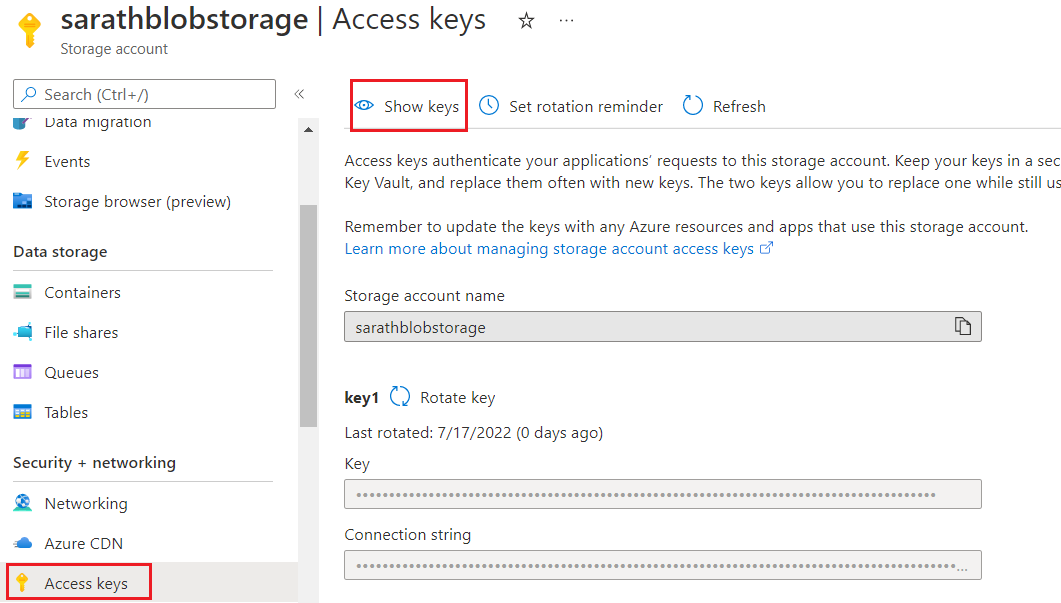Open Azure CDN settings
This screenshot has width=1061, height=603.
point(83,543)
